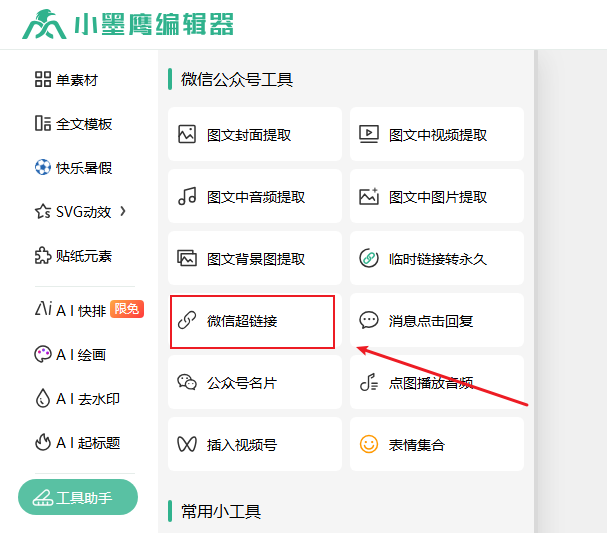
Task: Select 插入视频号 tool label
Action: coord(242,445)
